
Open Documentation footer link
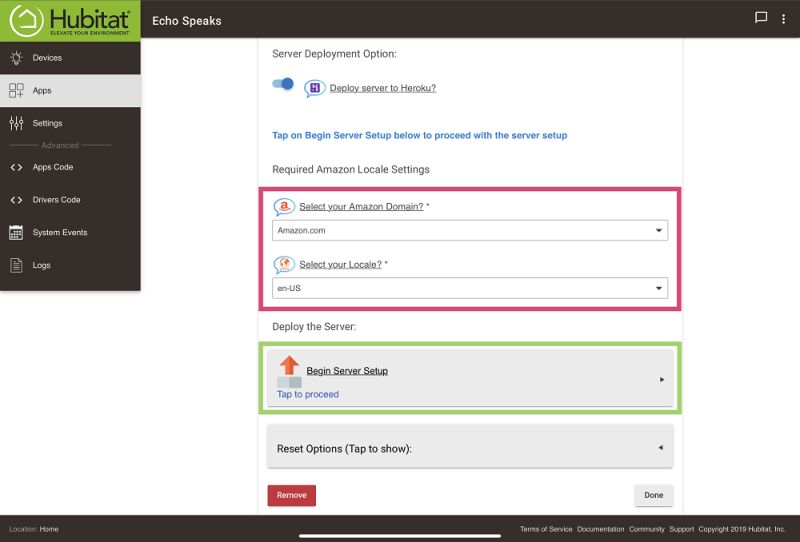pos(601,529)
